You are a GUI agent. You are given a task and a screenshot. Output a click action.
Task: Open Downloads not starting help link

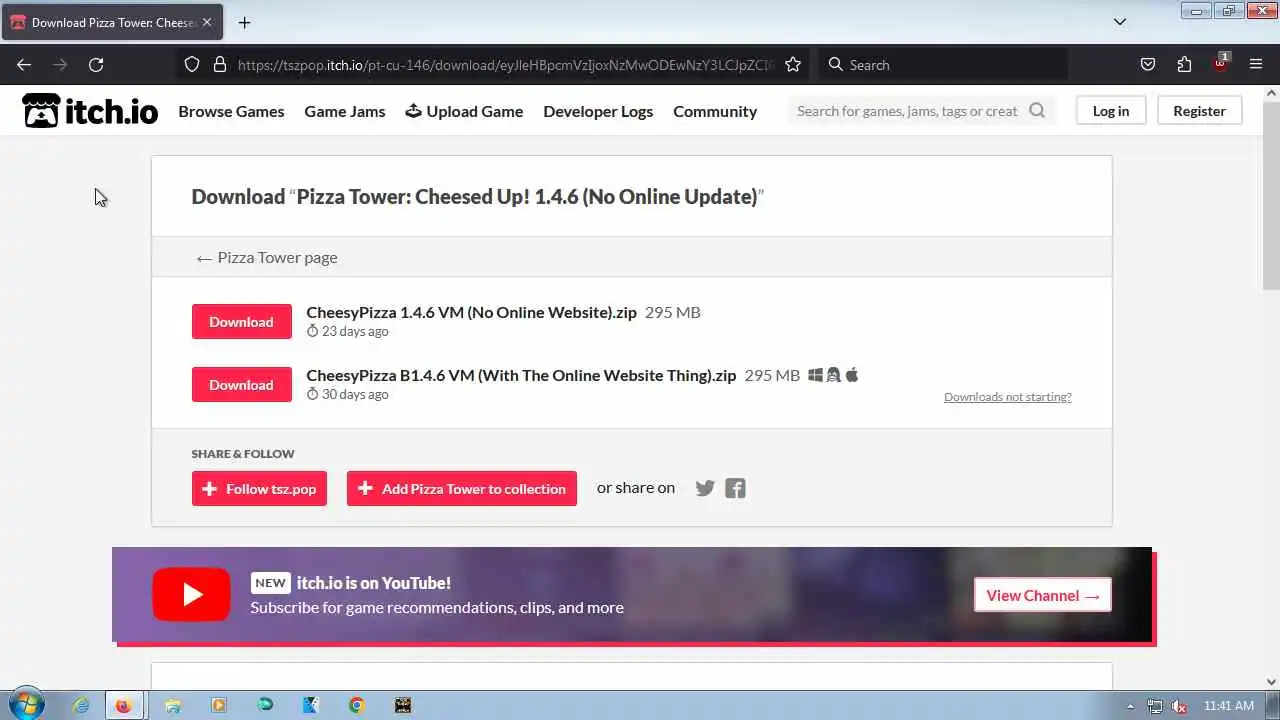1008,397
